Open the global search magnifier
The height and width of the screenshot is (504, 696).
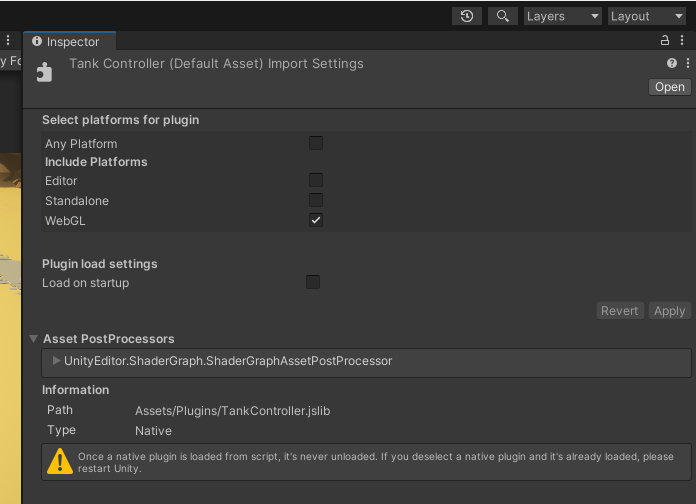click(502, 16)
